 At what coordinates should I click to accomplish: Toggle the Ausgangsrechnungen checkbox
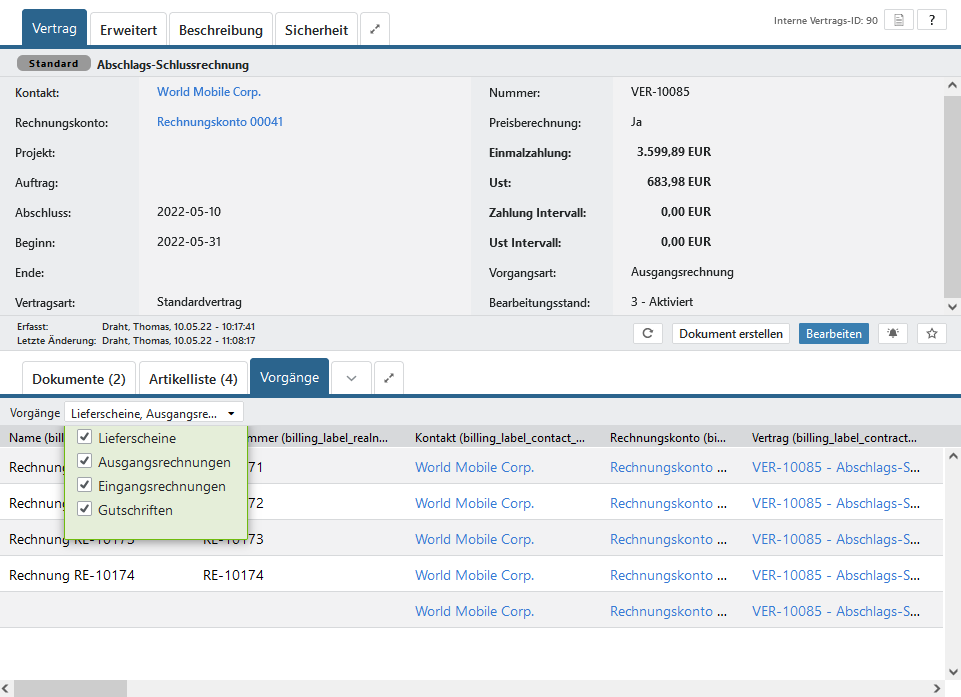[85, 462]
